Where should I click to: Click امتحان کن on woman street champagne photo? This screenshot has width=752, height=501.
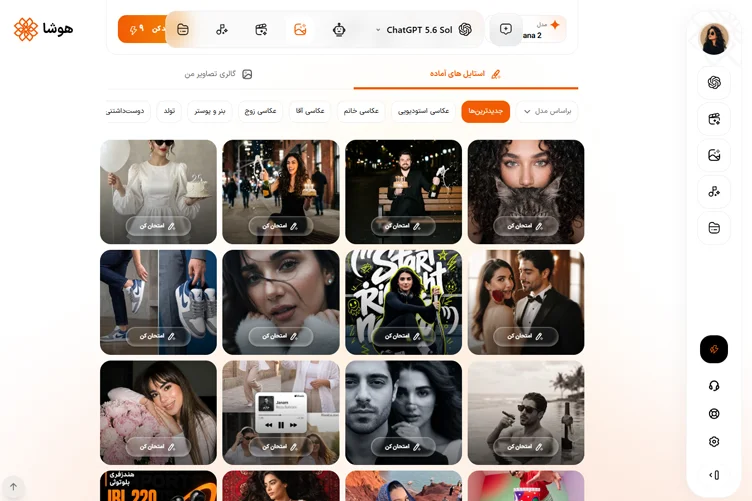point(281,226)
